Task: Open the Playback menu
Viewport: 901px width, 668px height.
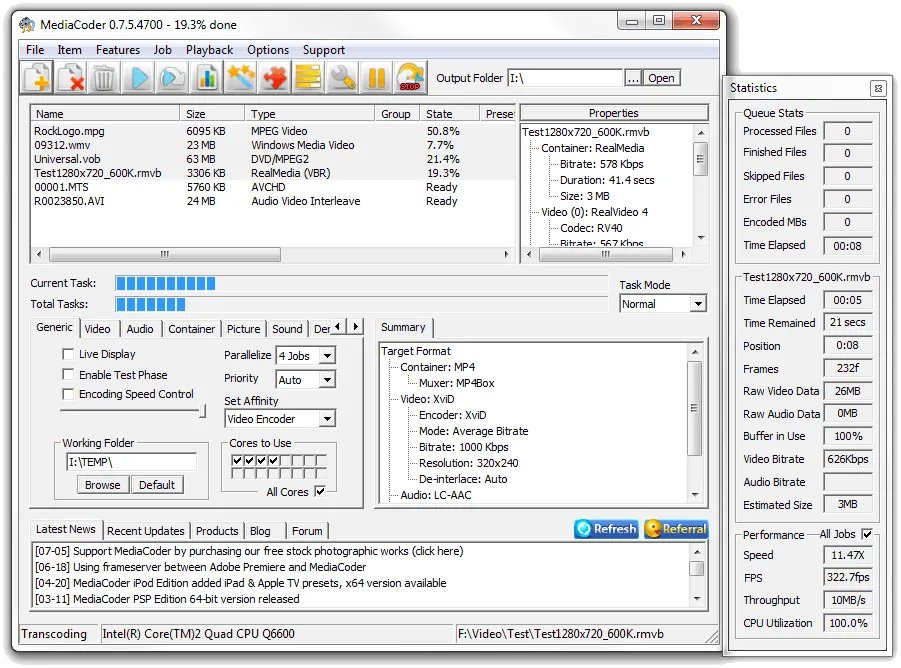Action: (x=209, y=50)
